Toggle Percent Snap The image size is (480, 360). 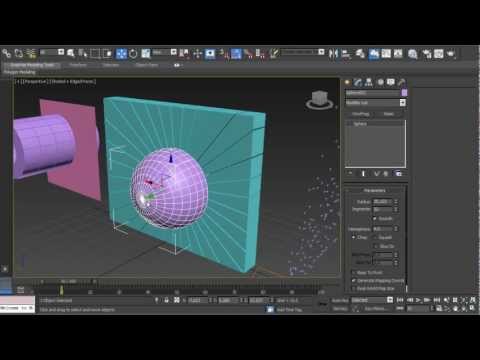coord(248,53)
